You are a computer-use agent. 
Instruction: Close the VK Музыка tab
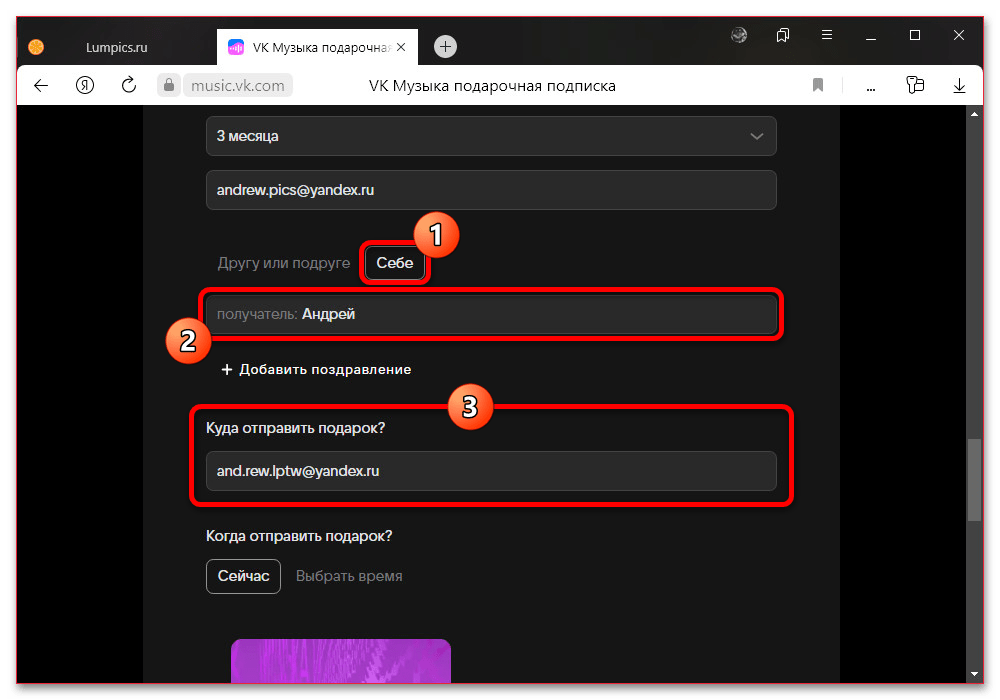(401, 47)
